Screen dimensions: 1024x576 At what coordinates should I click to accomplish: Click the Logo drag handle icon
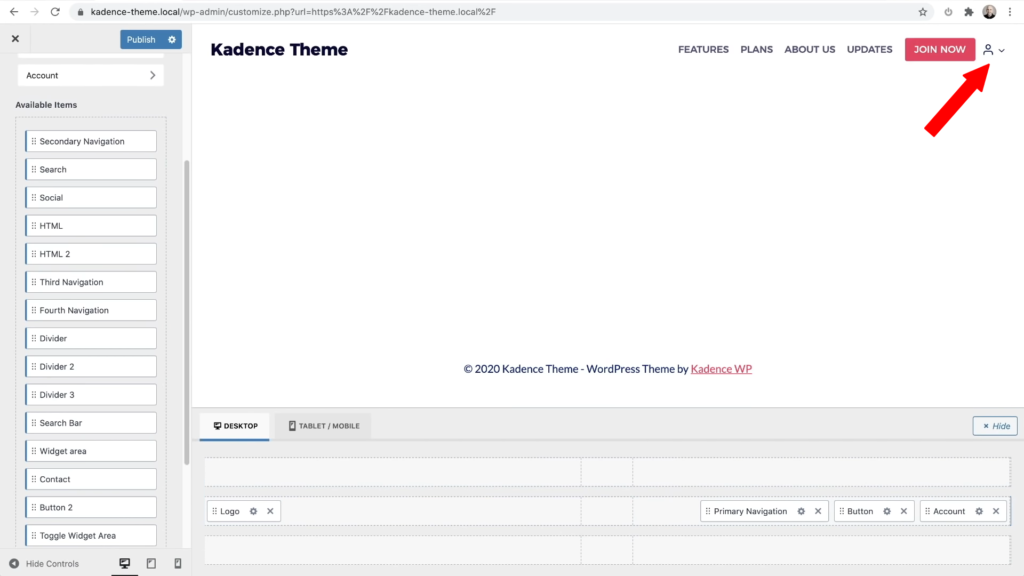click(215, 511)
